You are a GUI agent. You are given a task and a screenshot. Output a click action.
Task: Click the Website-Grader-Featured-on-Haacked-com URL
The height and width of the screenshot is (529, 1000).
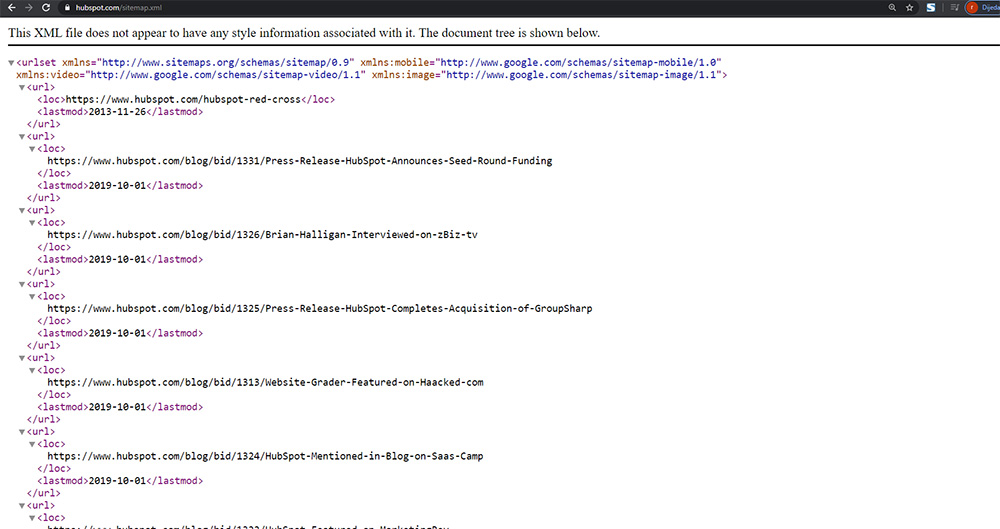[x=265, y=382]
